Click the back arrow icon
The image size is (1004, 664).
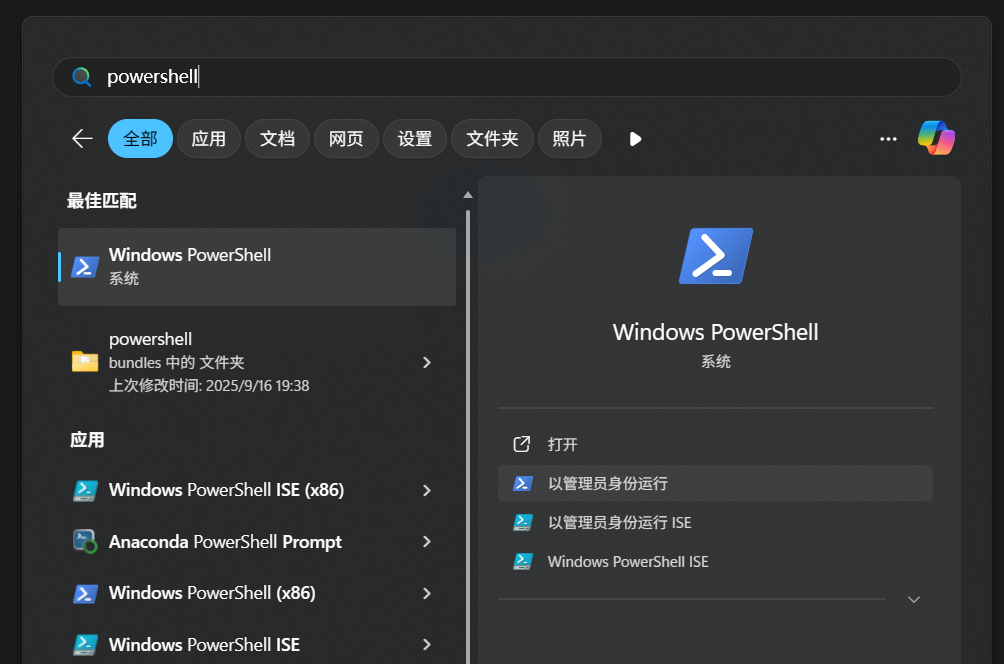[82, 139]
